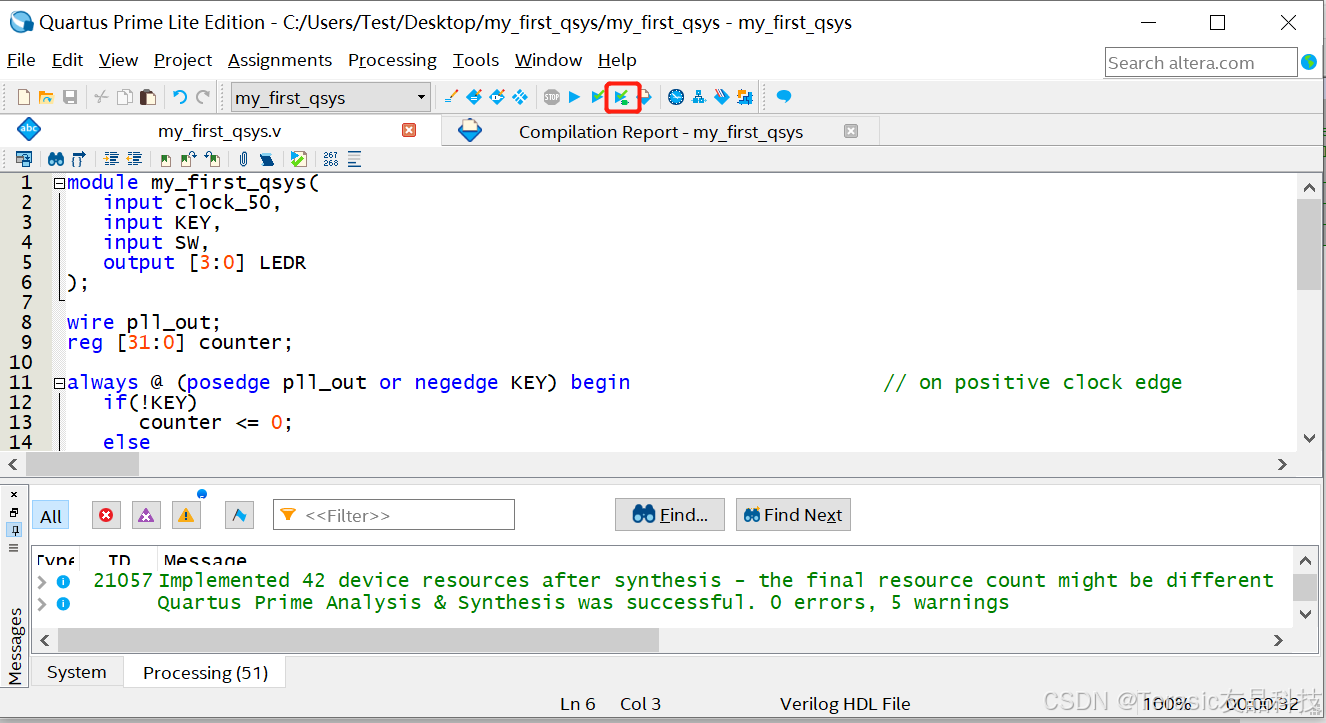Expand the Analysis & Synthesis successful message
The image size is (1326, 723).
tap(41, 603)
